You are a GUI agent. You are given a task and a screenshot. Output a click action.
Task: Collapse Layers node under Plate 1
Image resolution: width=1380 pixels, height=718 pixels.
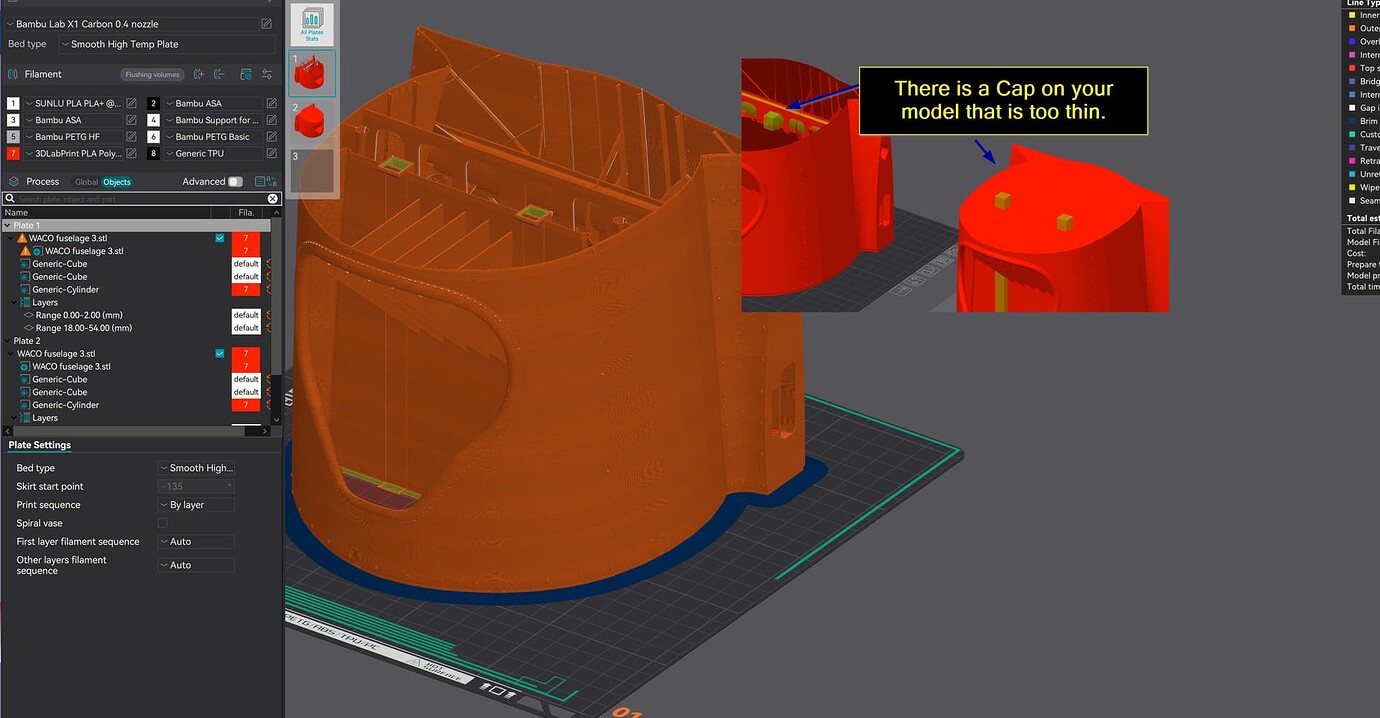[x=14, y=302]
